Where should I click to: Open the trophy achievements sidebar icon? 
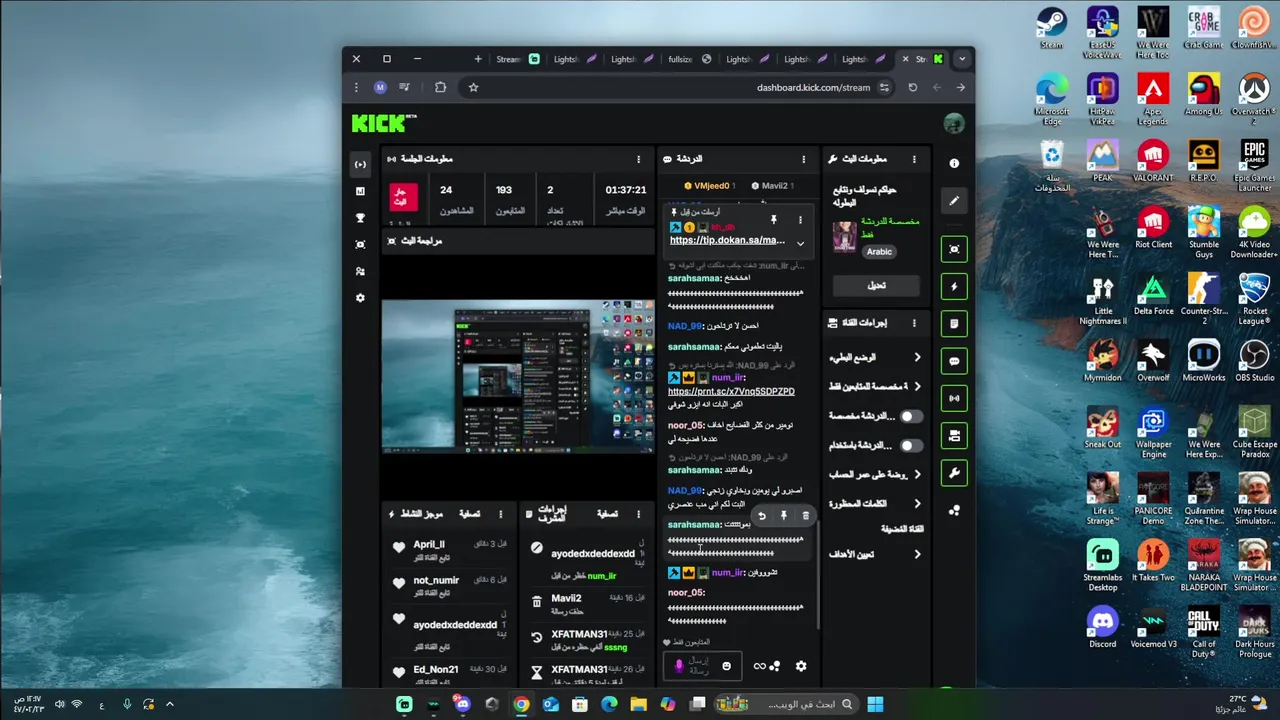(361, 218)
